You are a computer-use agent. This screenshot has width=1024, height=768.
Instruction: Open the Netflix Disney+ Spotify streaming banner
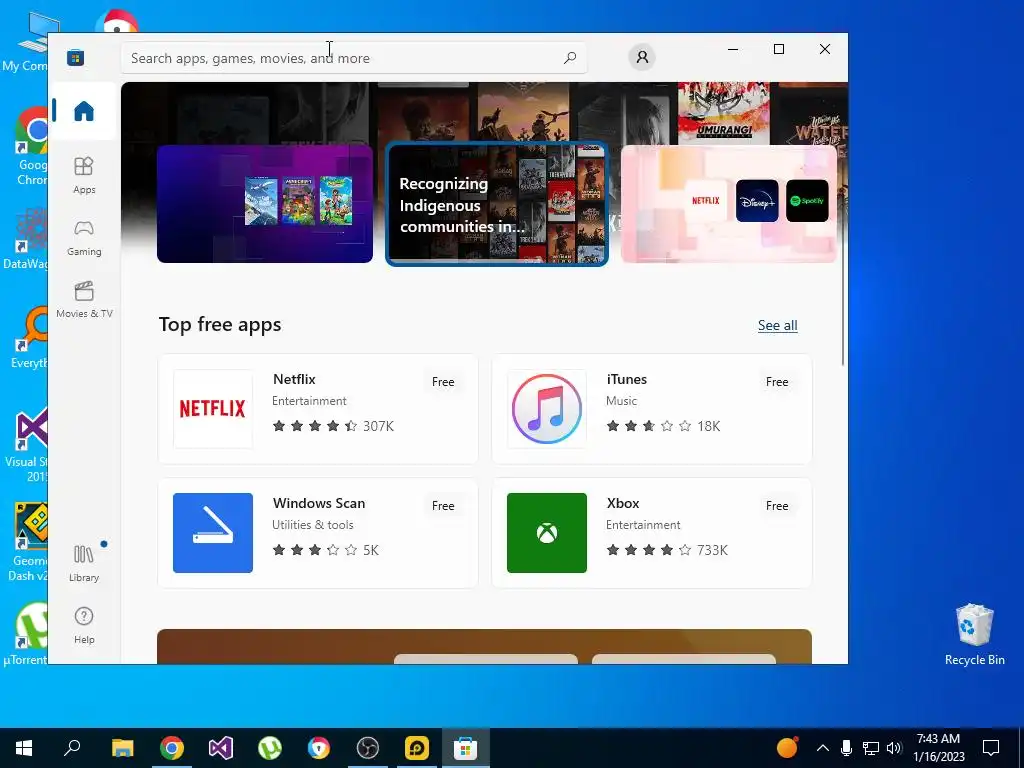pos(729,204)
